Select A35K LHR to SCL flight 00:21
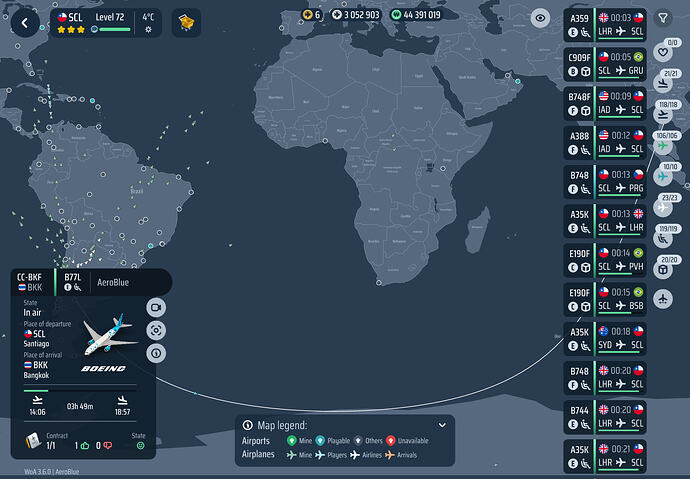 pyautogui.click(x=605, y=456)
